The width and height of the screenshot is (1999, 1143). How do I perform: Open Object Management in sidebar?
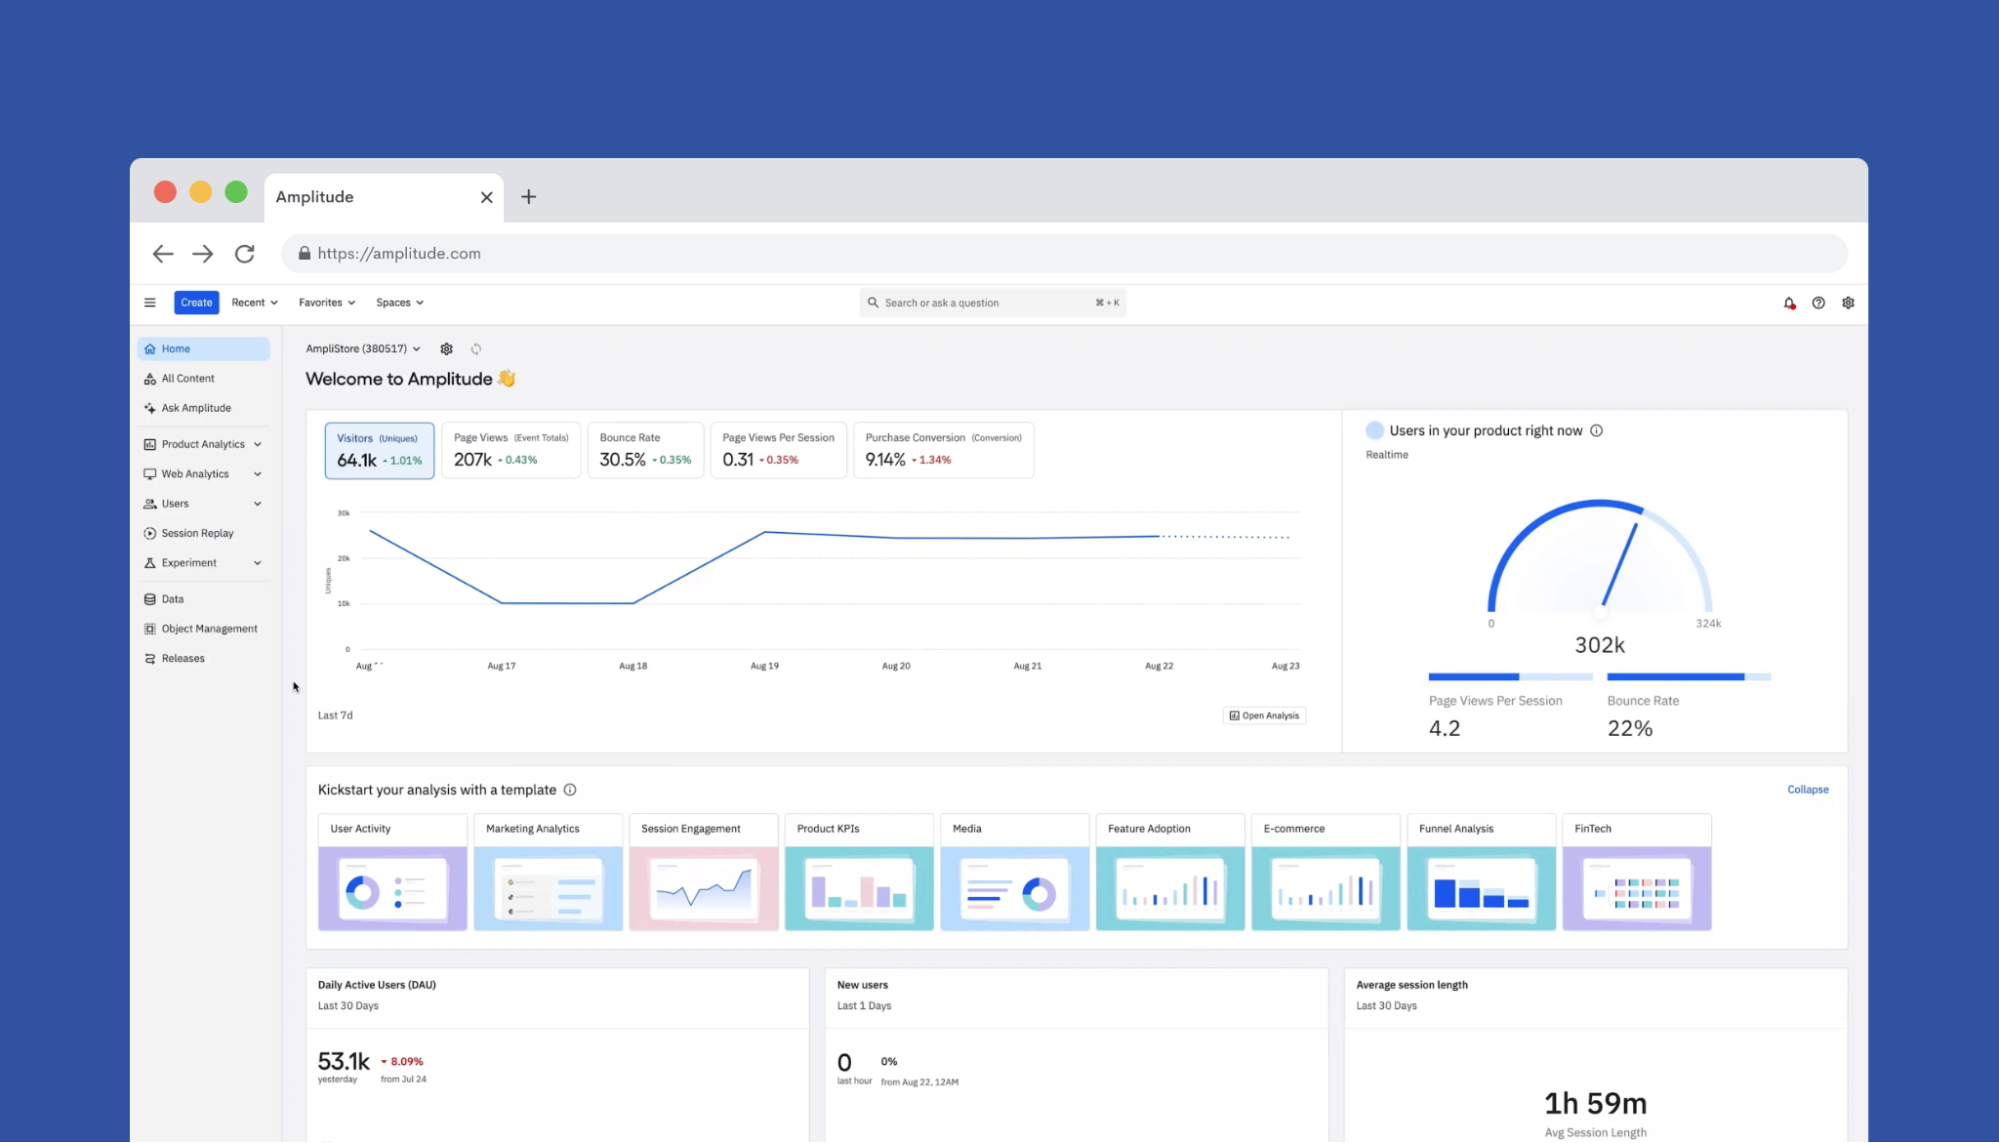pyautogui.click(x=208, y=628)
